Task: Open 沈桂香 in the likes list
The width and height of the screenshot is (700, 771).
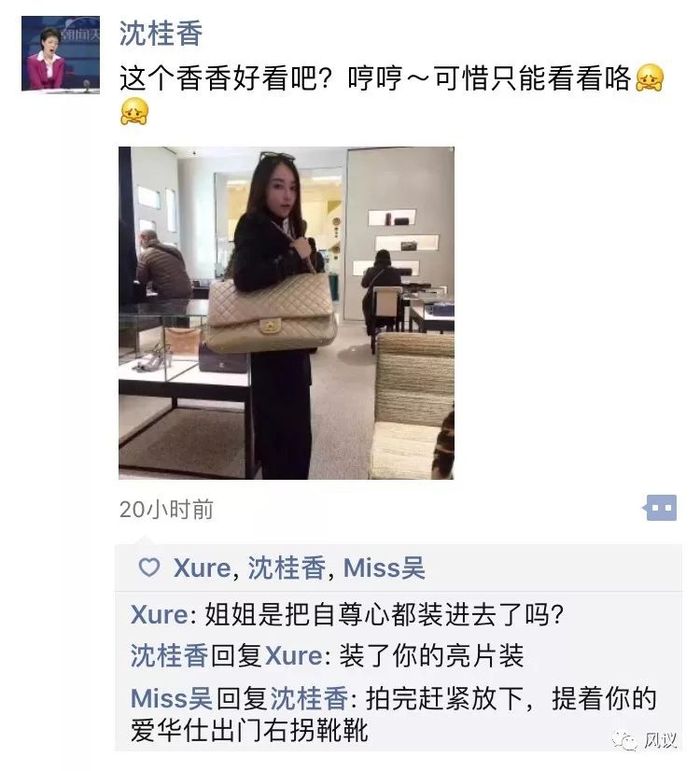Action: coord(286,568)
